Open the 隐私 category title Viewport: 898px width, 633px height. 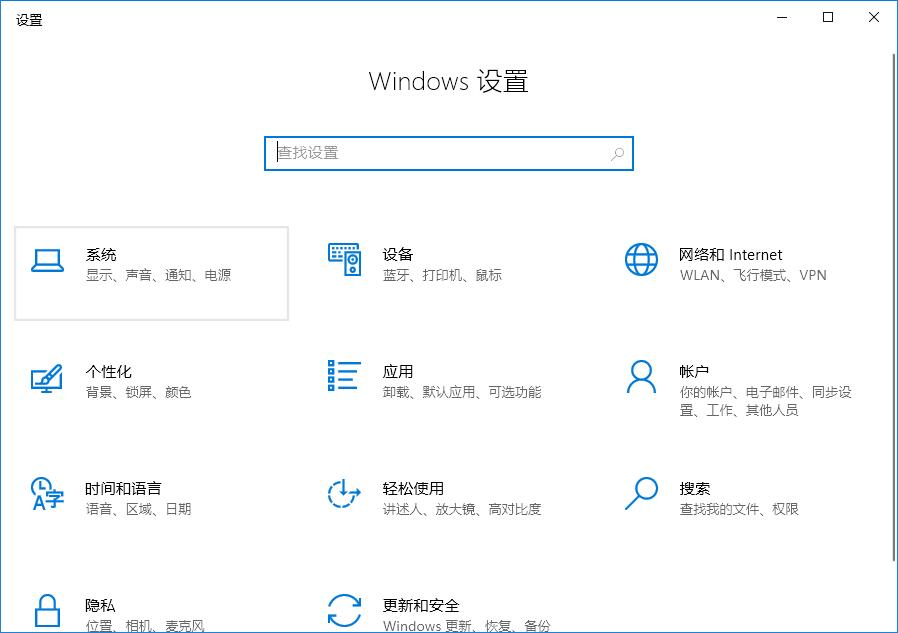point(100,606)
